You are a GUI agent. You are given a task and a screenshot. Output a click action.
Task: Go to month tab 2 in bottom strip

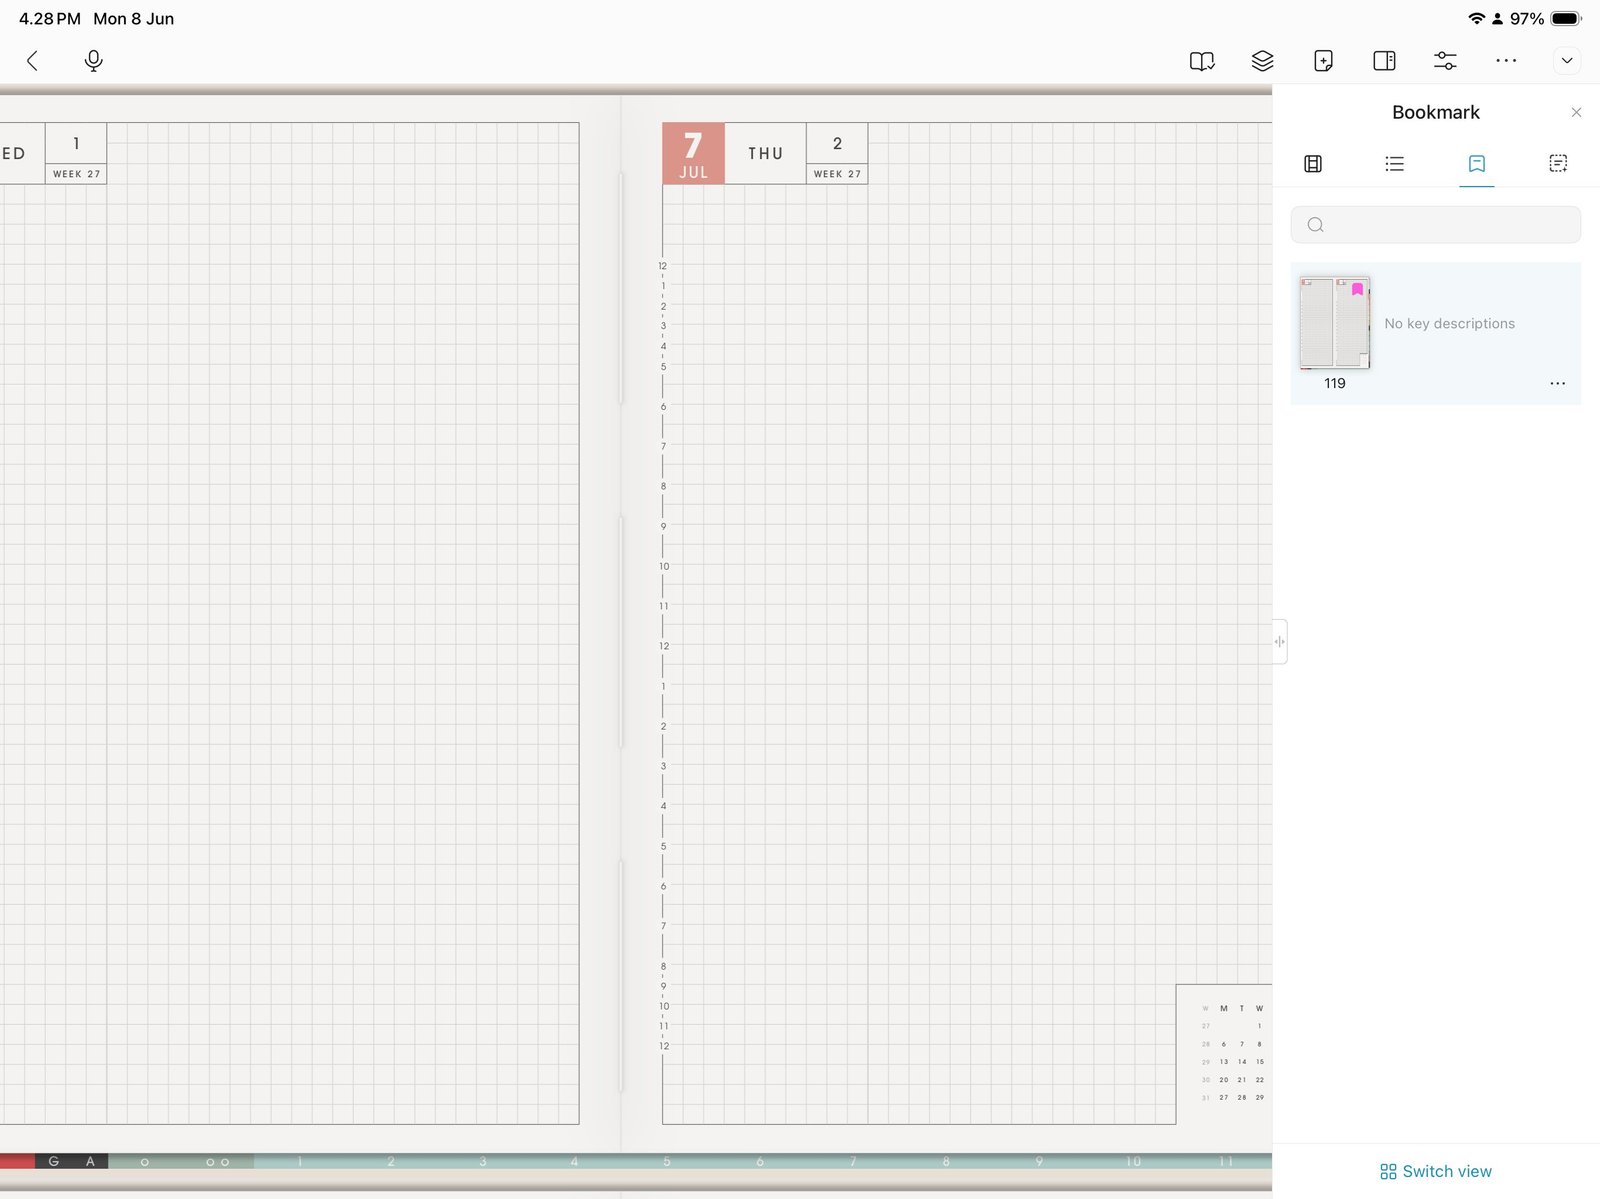pyautogui.click(x=391, y=1161)
